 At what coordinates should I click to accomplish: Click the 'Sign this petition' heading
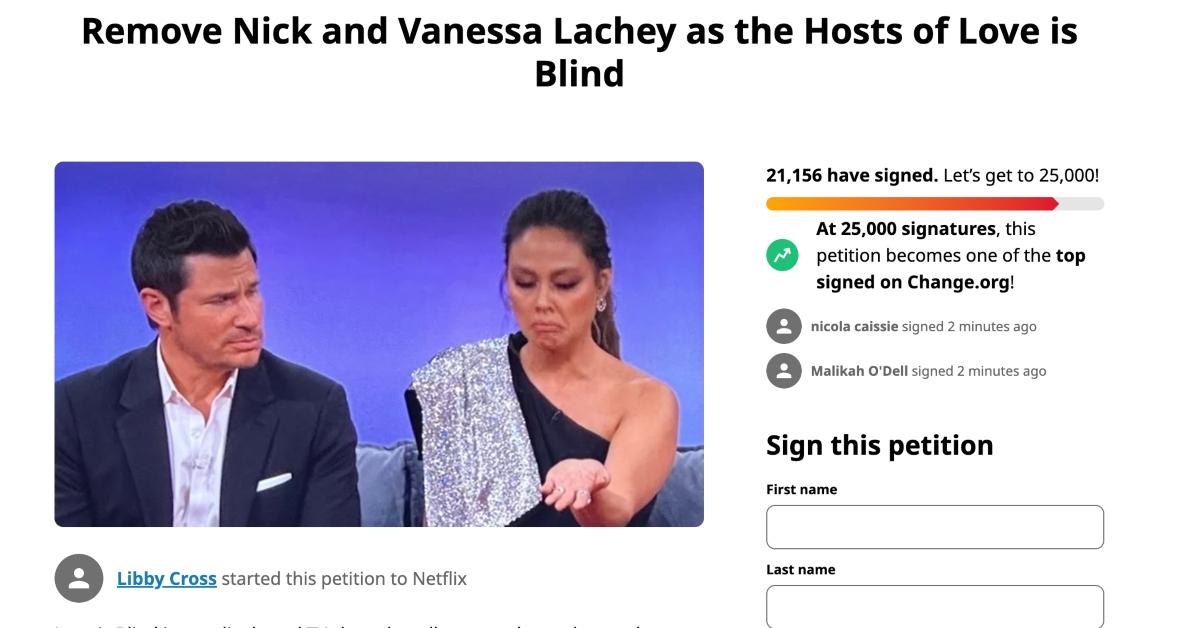click(879, 445)
